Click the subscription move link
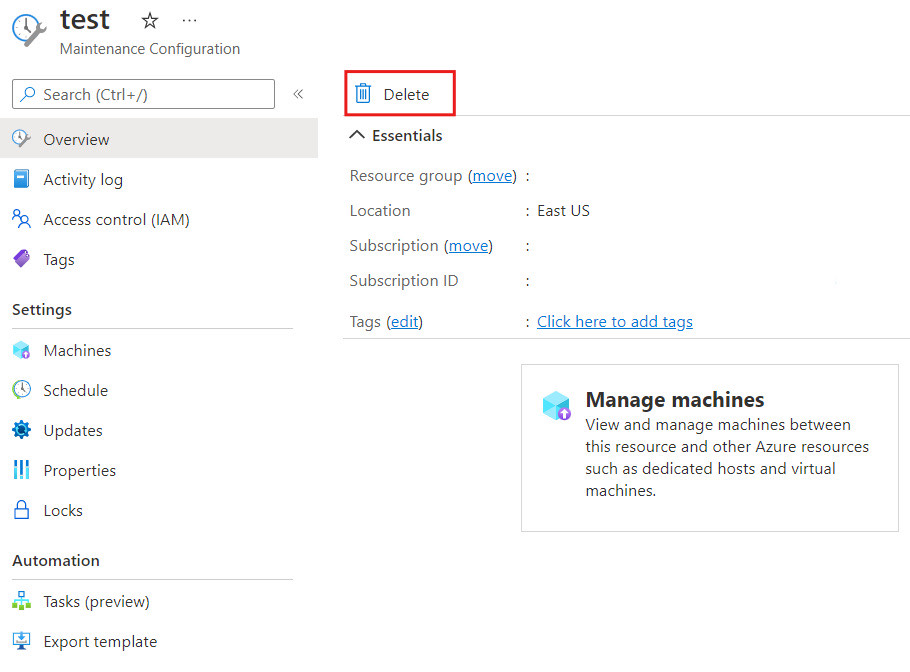Image resolution: width=910 pixels, height=672 pixels. coord(469,245)
